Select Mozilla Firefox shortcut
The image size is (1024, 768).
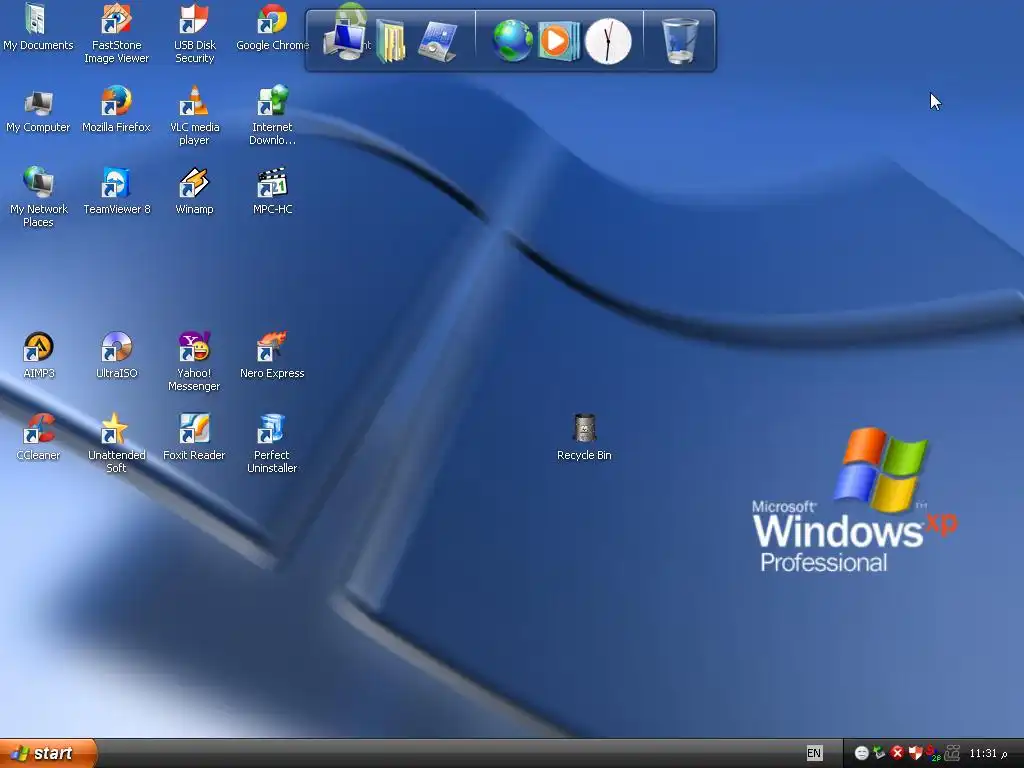pos(116,110)
